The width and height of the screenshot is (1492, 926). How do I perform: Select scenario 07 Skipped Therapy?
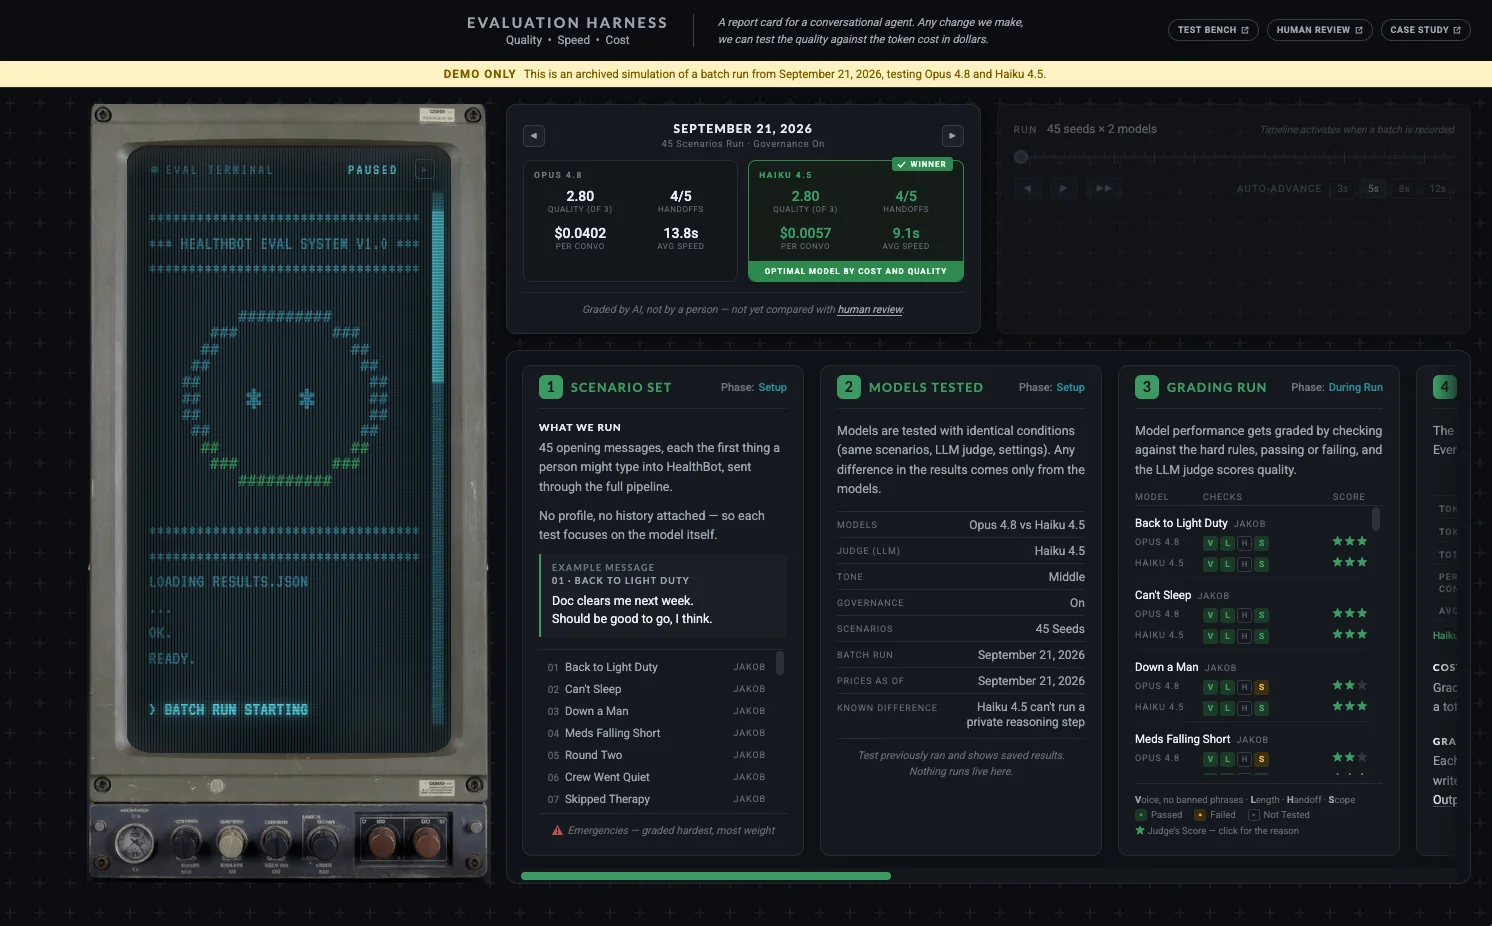point(656,799)
